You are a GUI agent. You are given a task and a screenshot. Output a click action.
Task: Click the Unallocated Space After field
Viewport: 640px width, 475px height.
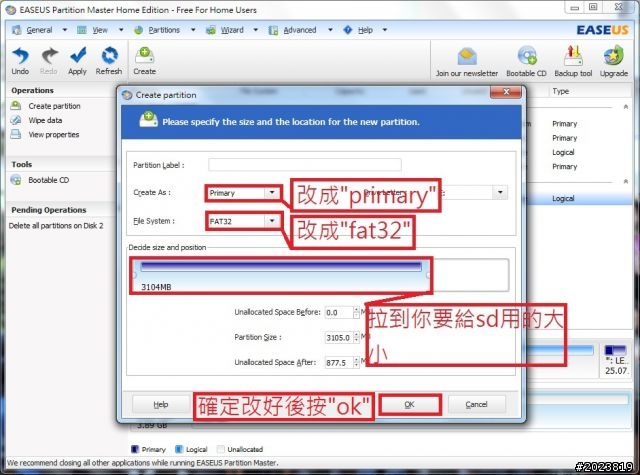339,362
